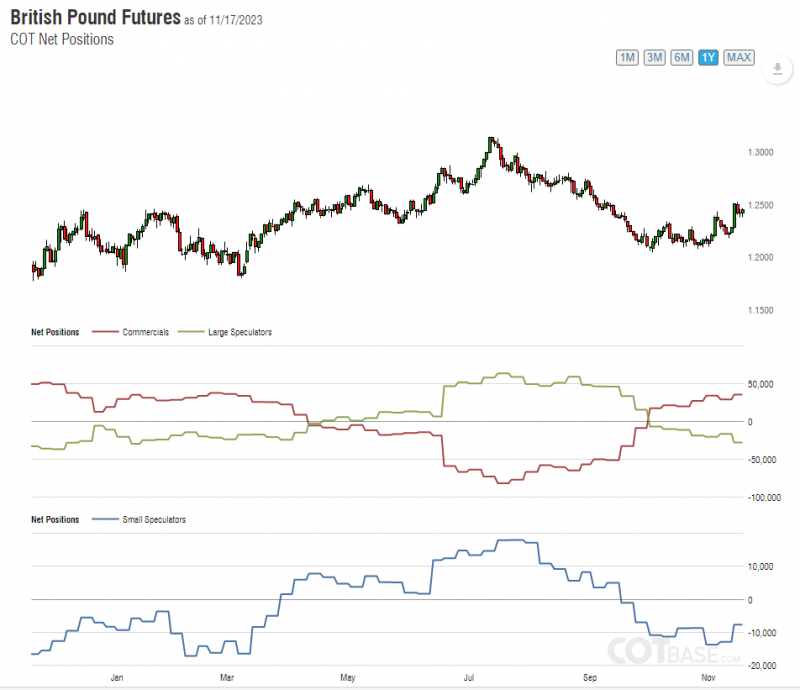This screenshot has height=690, width=800.
Task: Click the blue Small Speculators legend line
Action: point(103,520)
